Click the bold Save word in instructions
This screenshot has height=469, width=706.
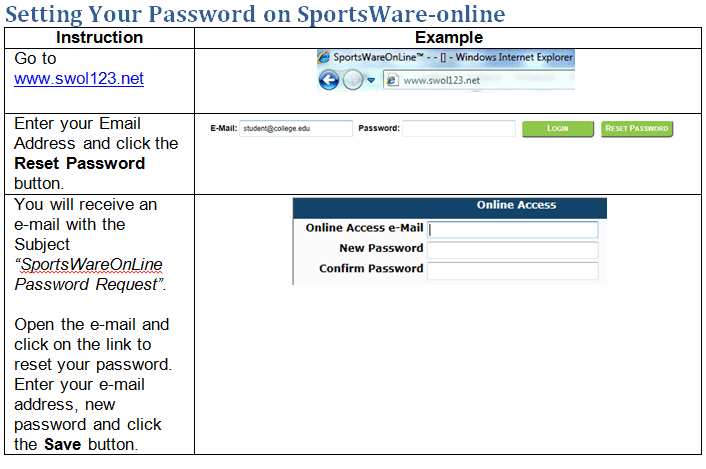(63, 444)
